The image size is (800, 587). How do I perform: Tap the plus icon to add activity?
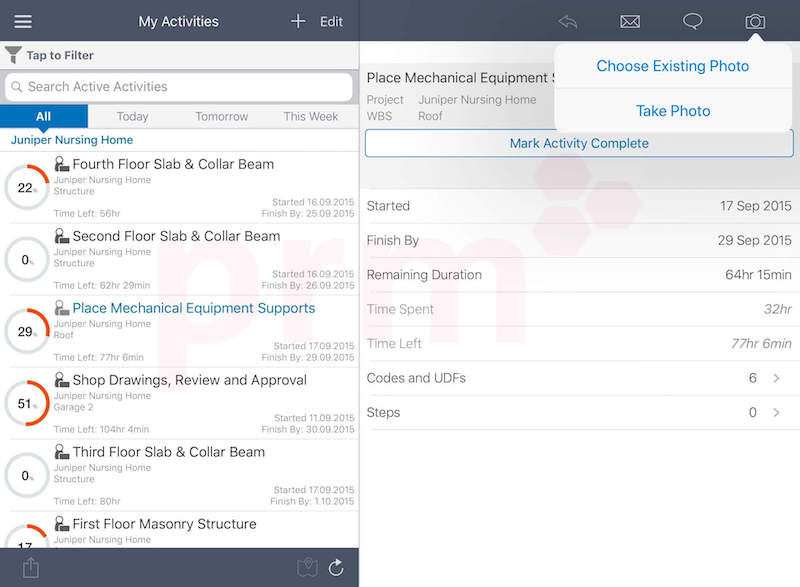[298, 21]
